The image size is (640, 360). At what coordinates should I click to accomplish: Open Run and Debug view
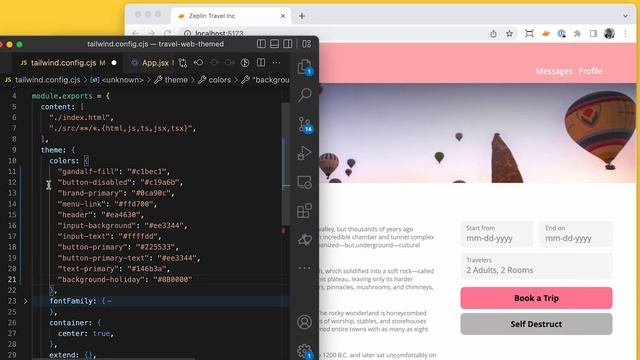tap(304, 153)
